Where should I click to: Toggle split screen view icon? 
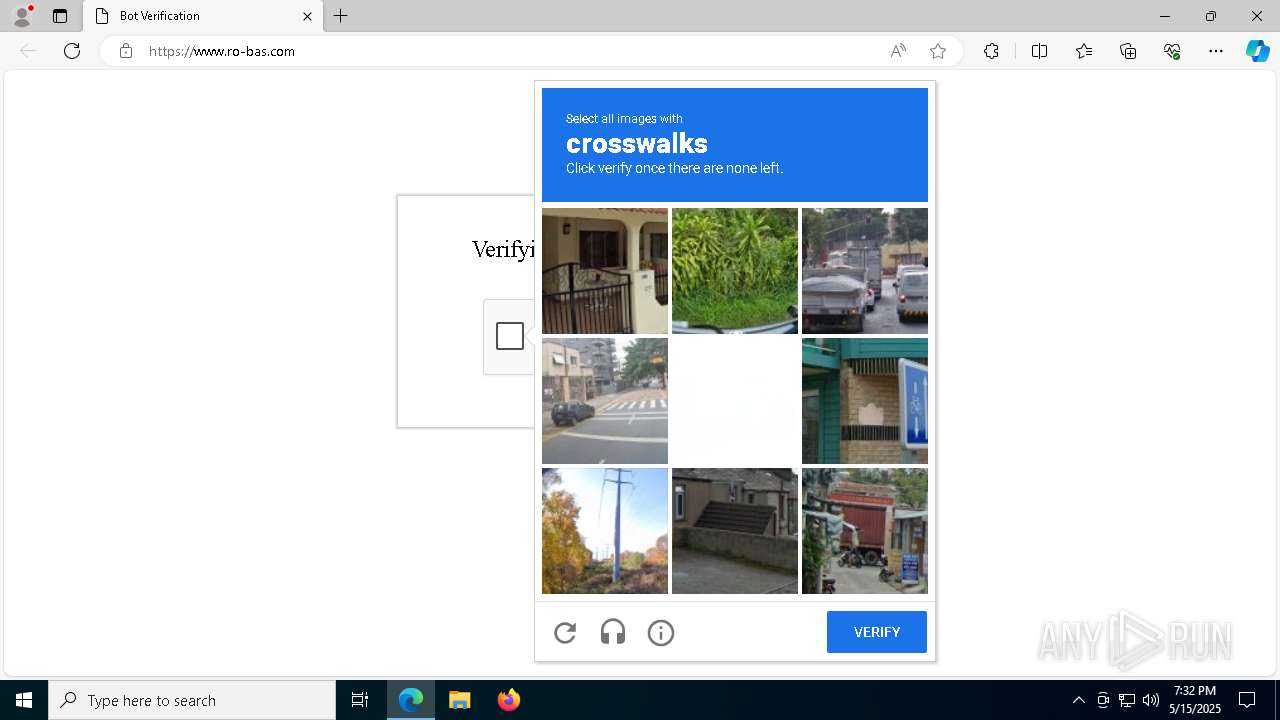pos(1039,51)
